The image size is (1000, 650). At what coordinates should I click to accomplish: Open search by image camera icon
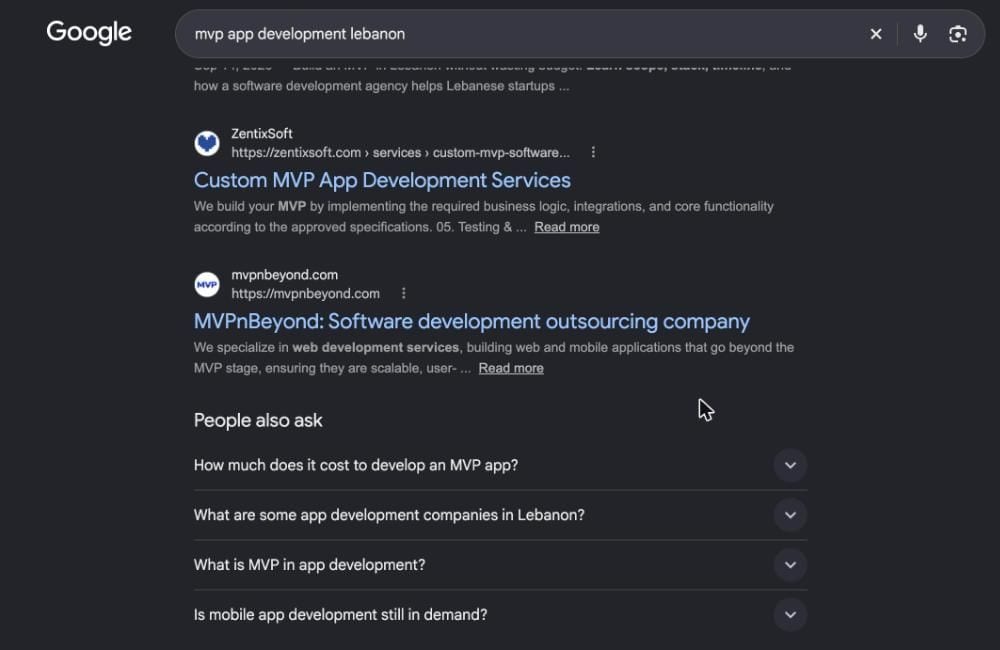tap(957, 34)
